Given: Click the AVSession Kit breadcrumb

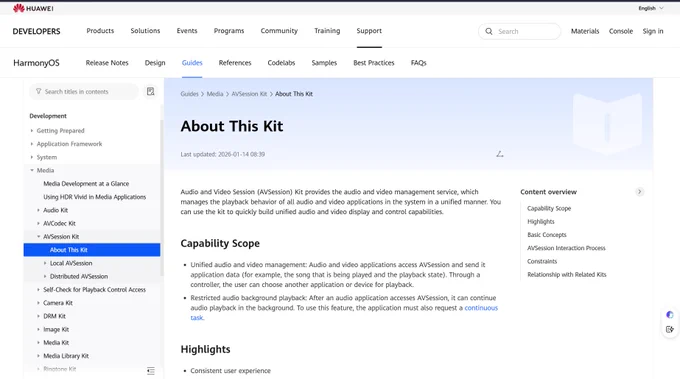Looking at the screenshot, I should pyautogui.click(x=249, y=94).
